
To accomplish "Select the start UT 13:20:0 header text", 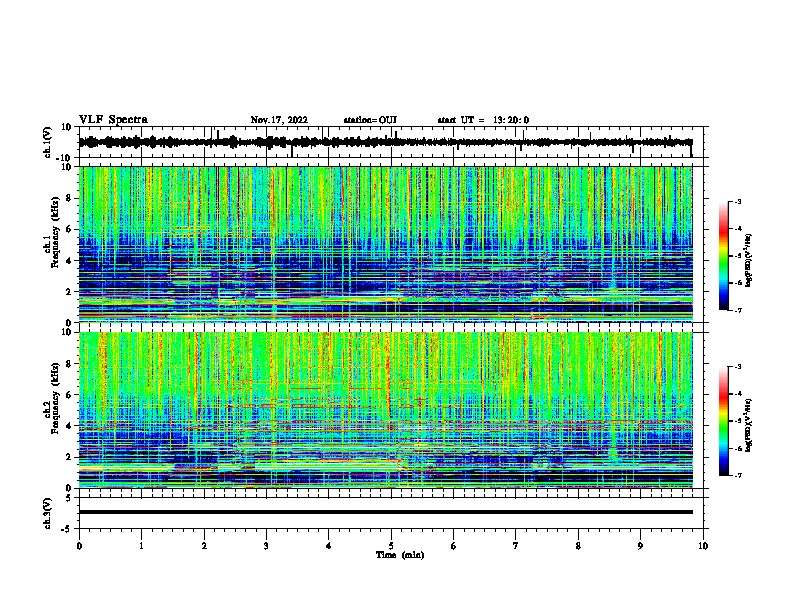I will pos(483,120).
